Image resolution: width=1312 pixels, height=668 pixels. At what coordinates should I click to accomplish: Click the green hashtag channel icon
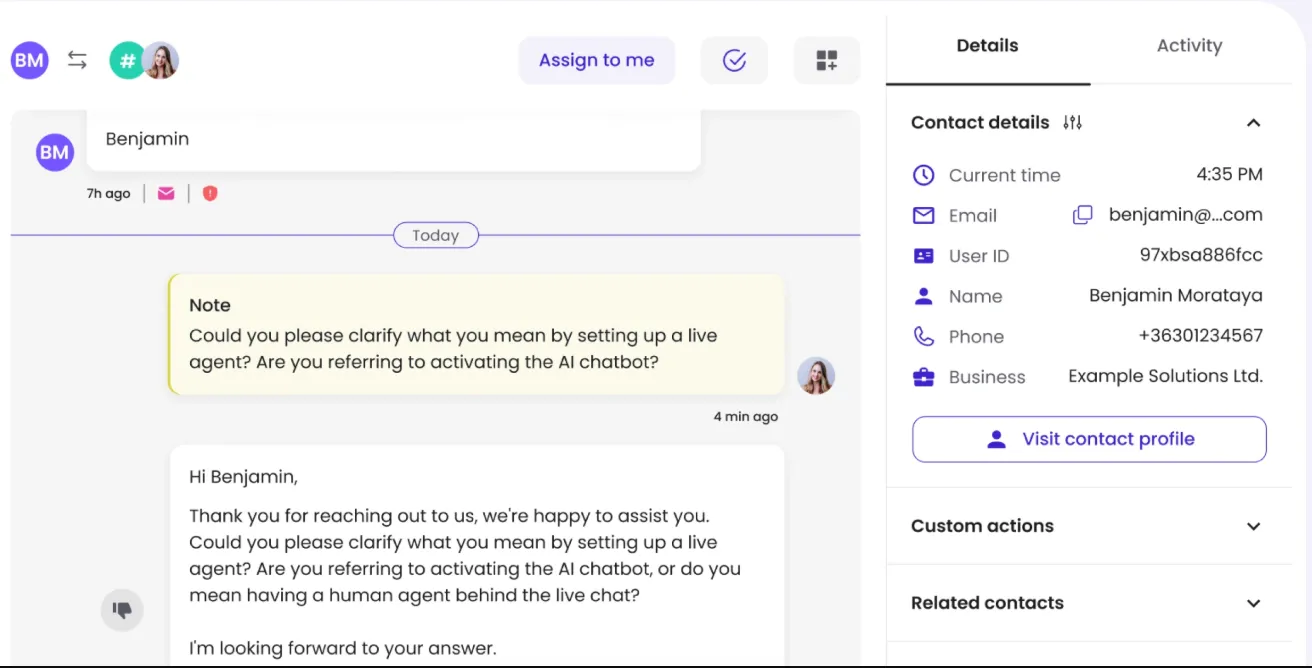[x=127, y=60]
